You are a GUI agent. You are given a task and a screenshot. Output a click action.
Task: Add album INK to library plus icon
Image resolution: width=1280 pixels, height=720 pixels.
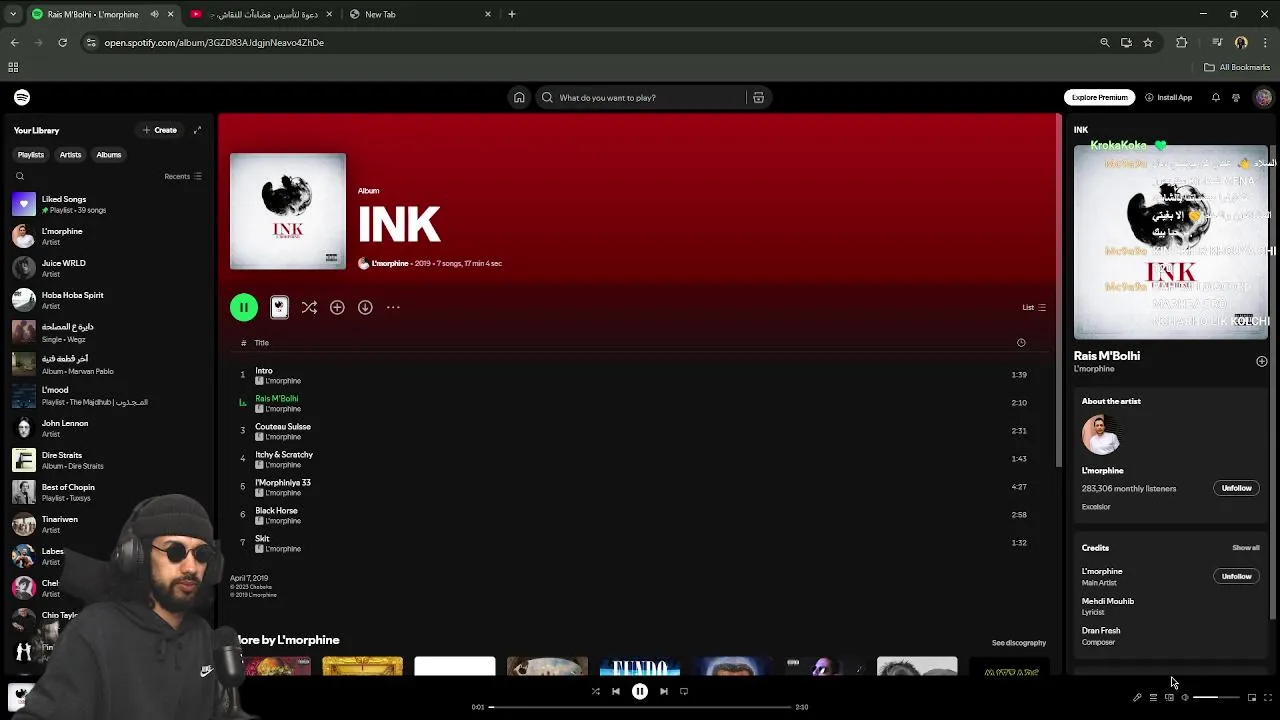[337, 307]
